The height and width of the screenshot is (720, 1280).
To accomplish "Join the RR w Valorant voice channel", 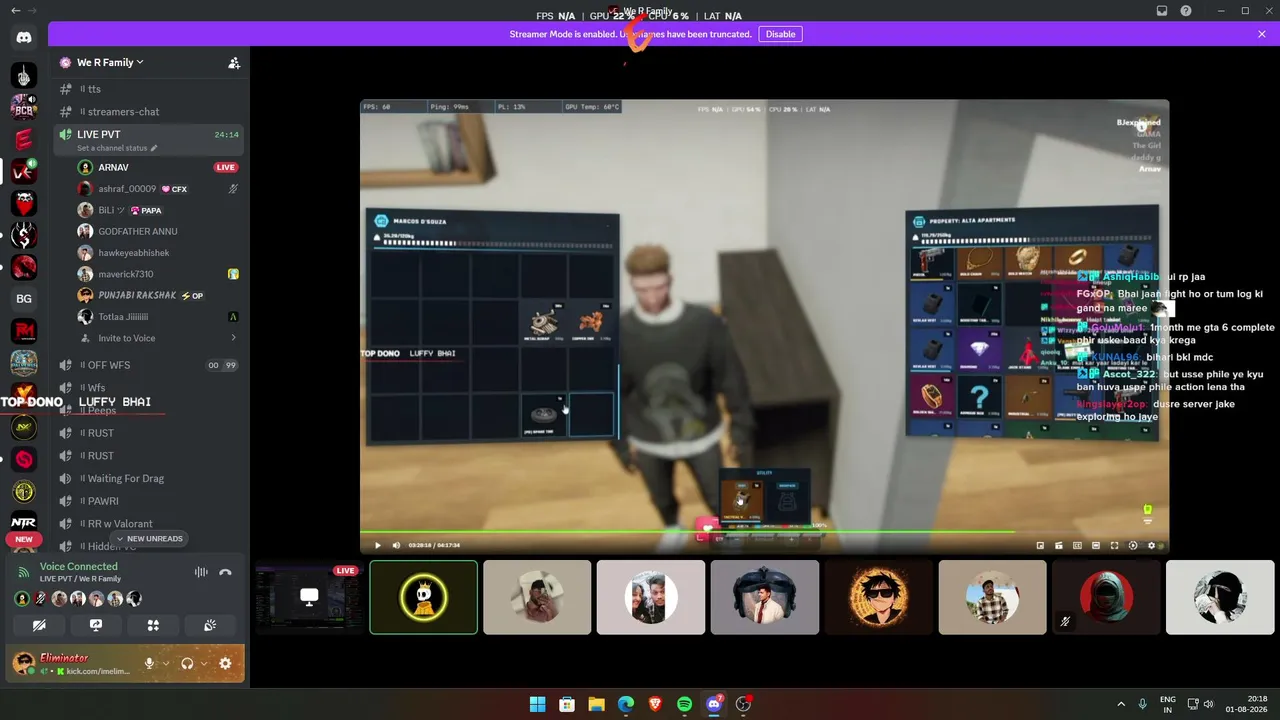I will click(x=150, y=524).
